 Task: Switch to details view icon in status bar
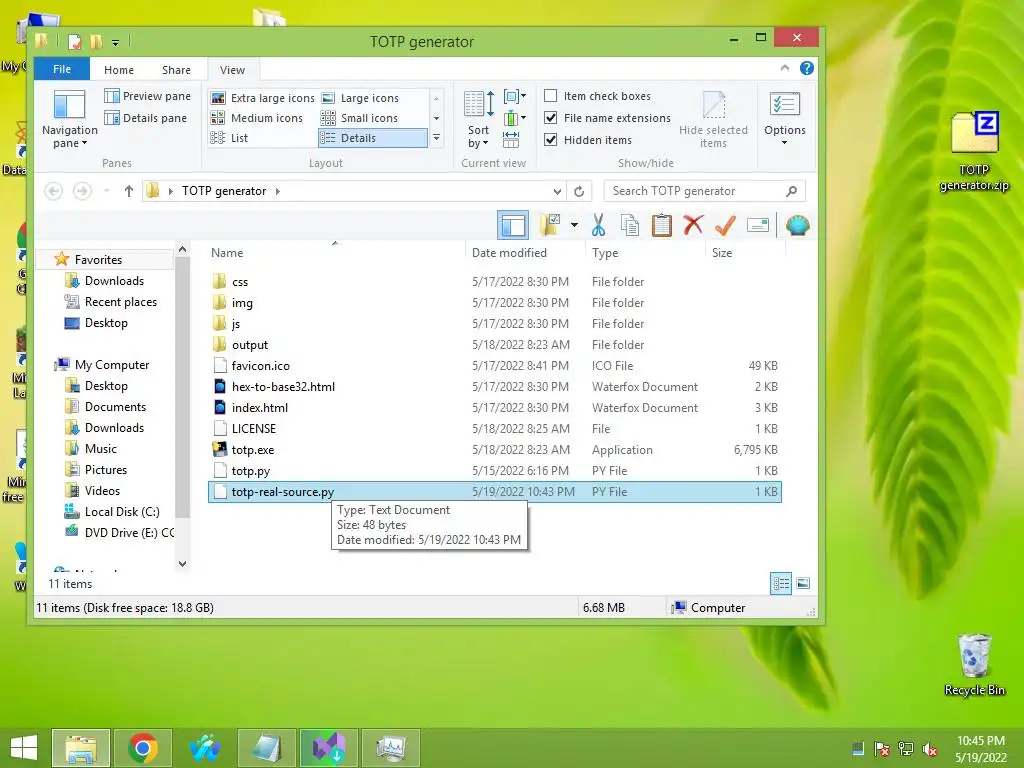tap(781, 583)
